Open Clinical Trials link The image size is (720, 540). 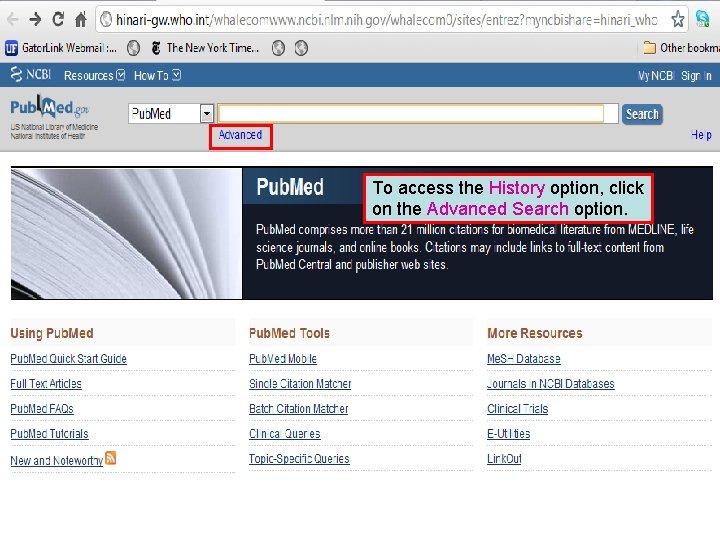coord(518,408)
